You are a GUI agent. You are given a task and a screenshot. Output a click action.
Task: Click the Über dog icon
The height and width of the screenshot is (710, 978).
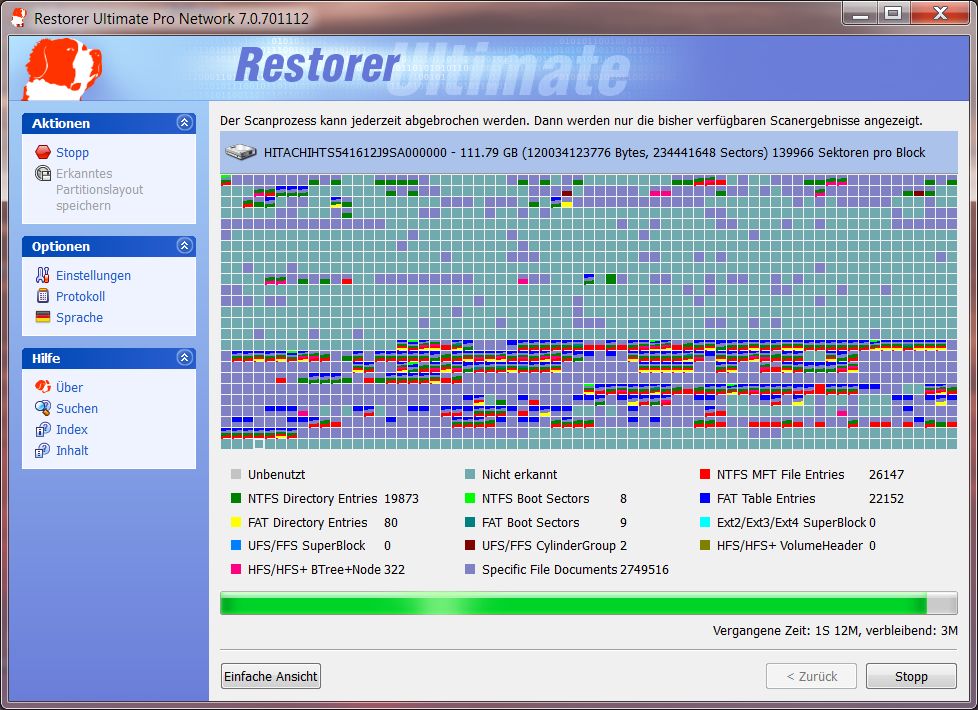click(x=42, y=387)
